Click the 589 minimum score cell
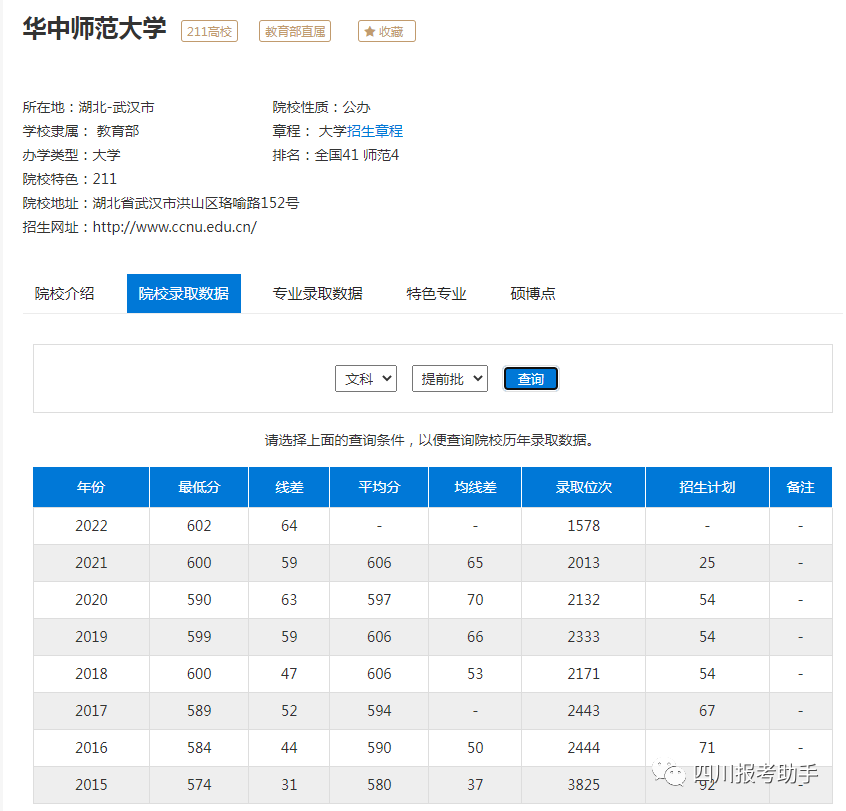This screenshot has width=846, height=811. [199, 711]
